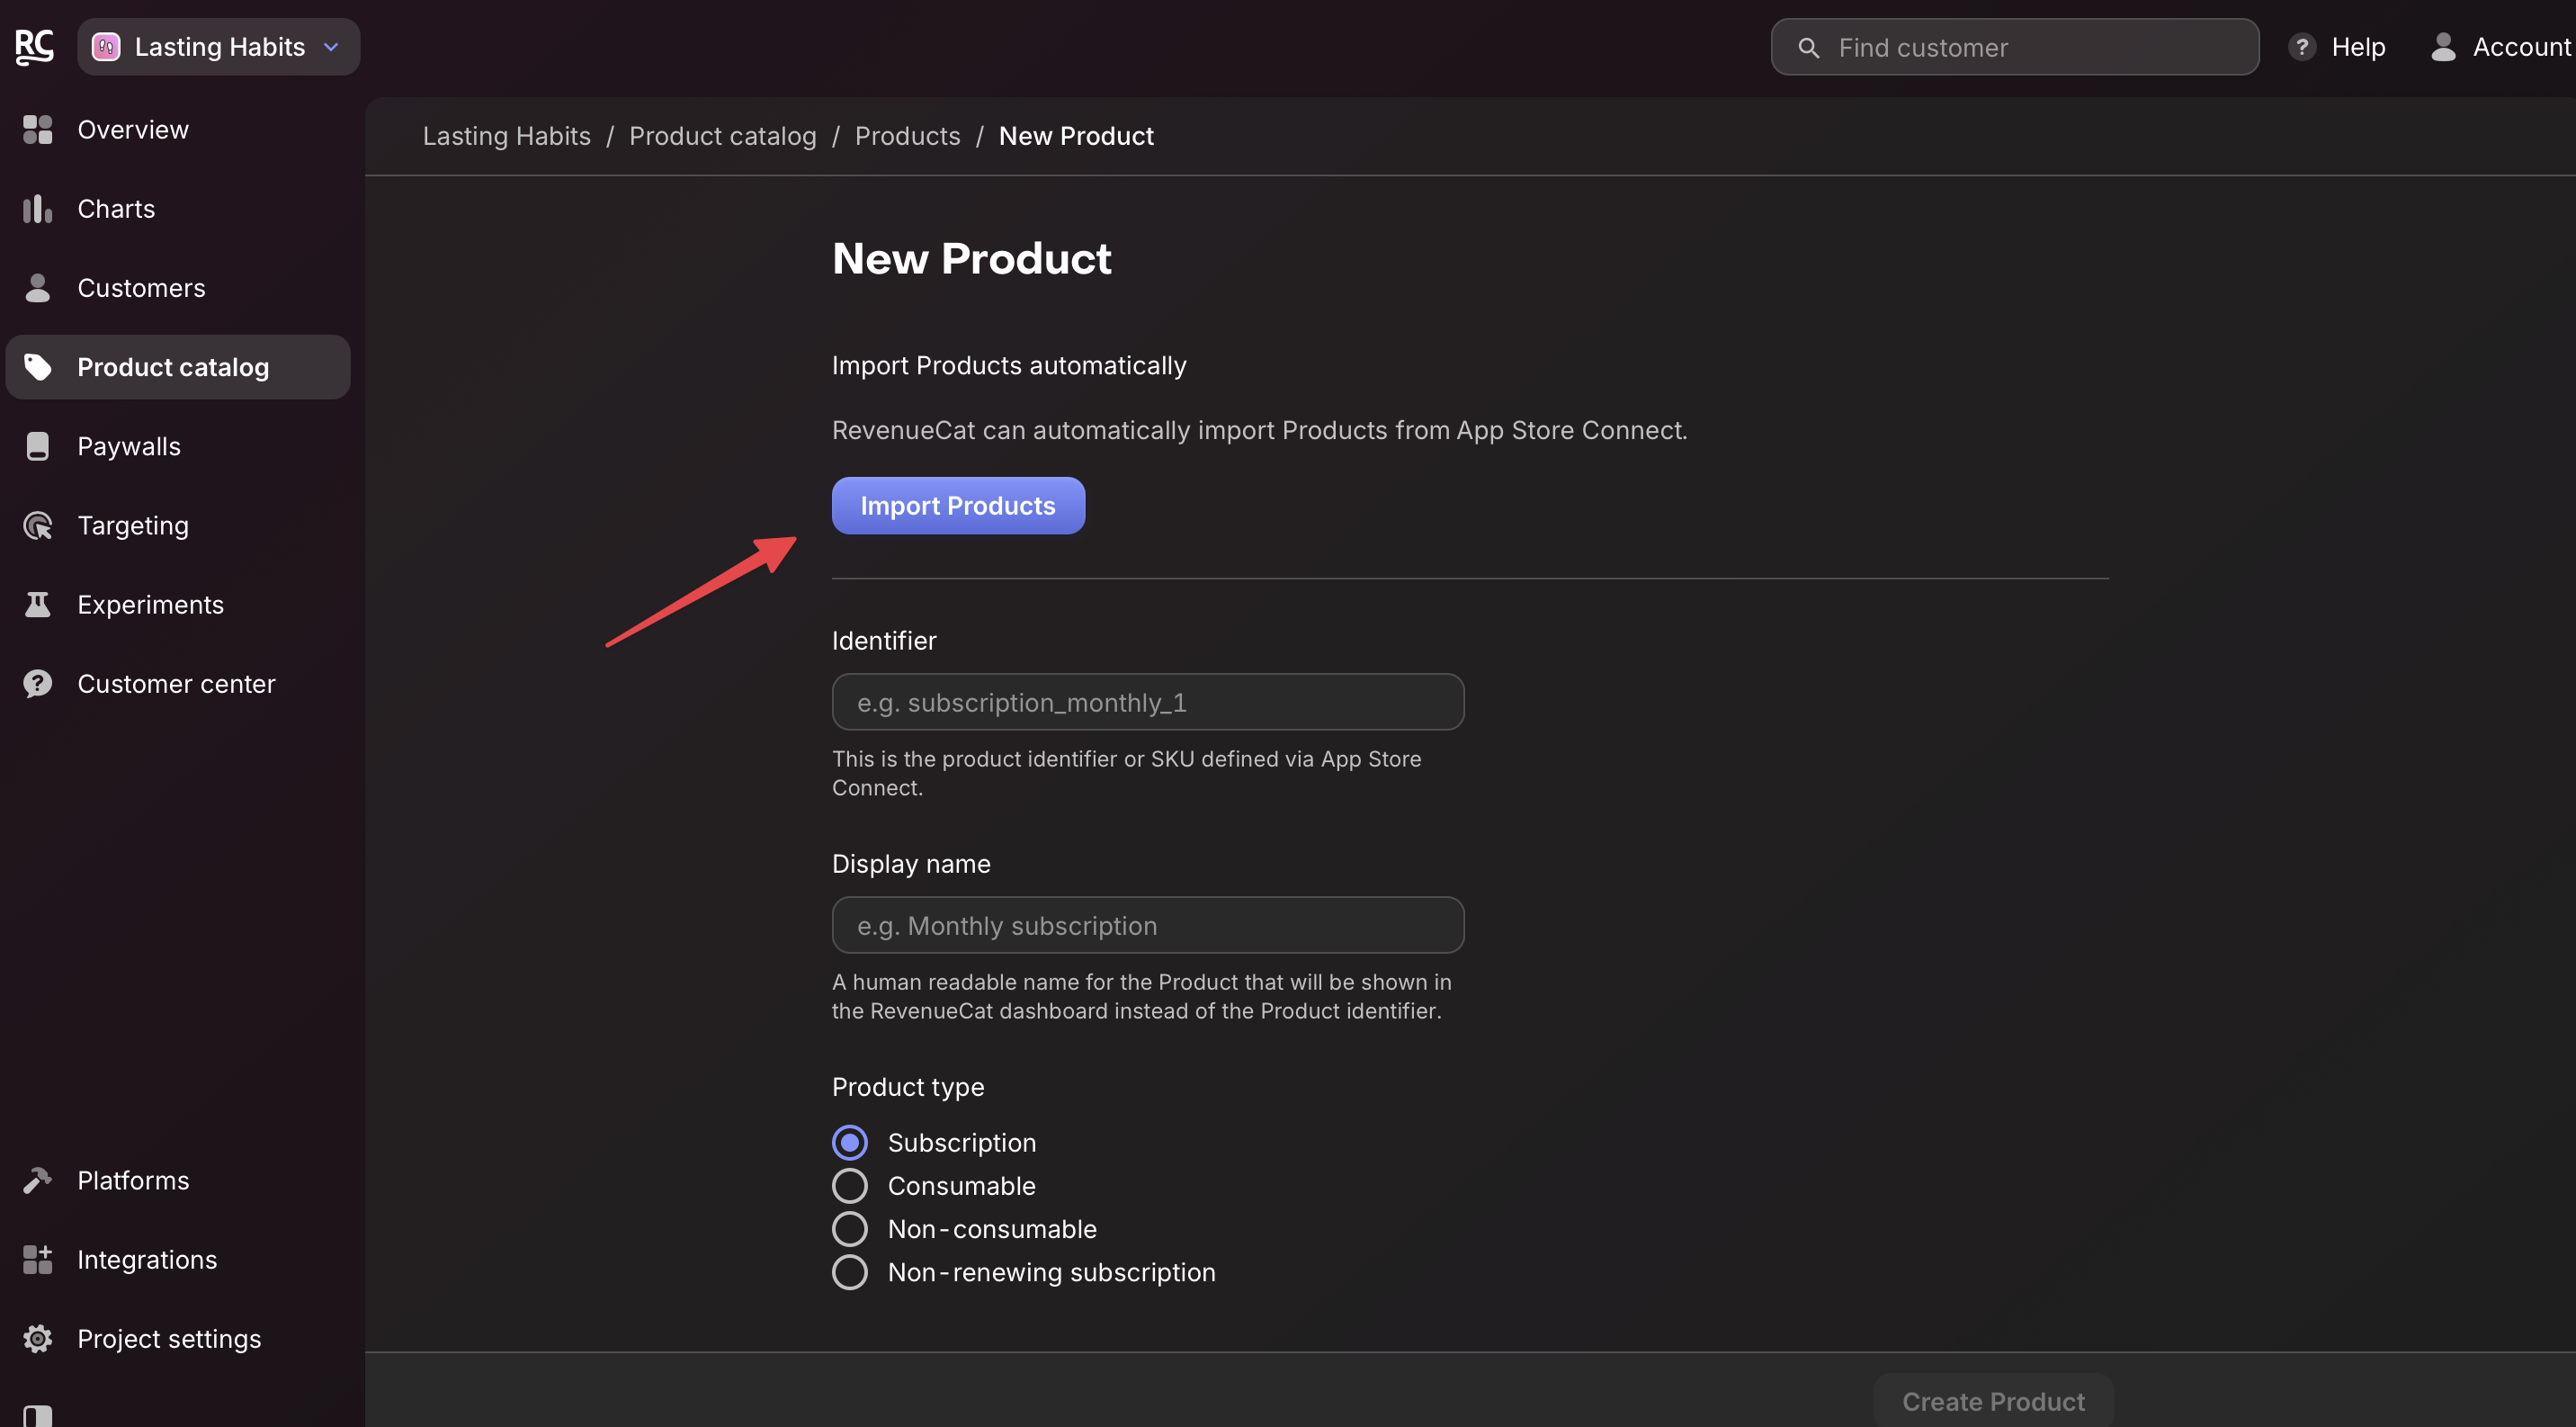
Task: Expand the Lasting Habits project dropdown
Action: pyautogui.click(x=218, y=47)
